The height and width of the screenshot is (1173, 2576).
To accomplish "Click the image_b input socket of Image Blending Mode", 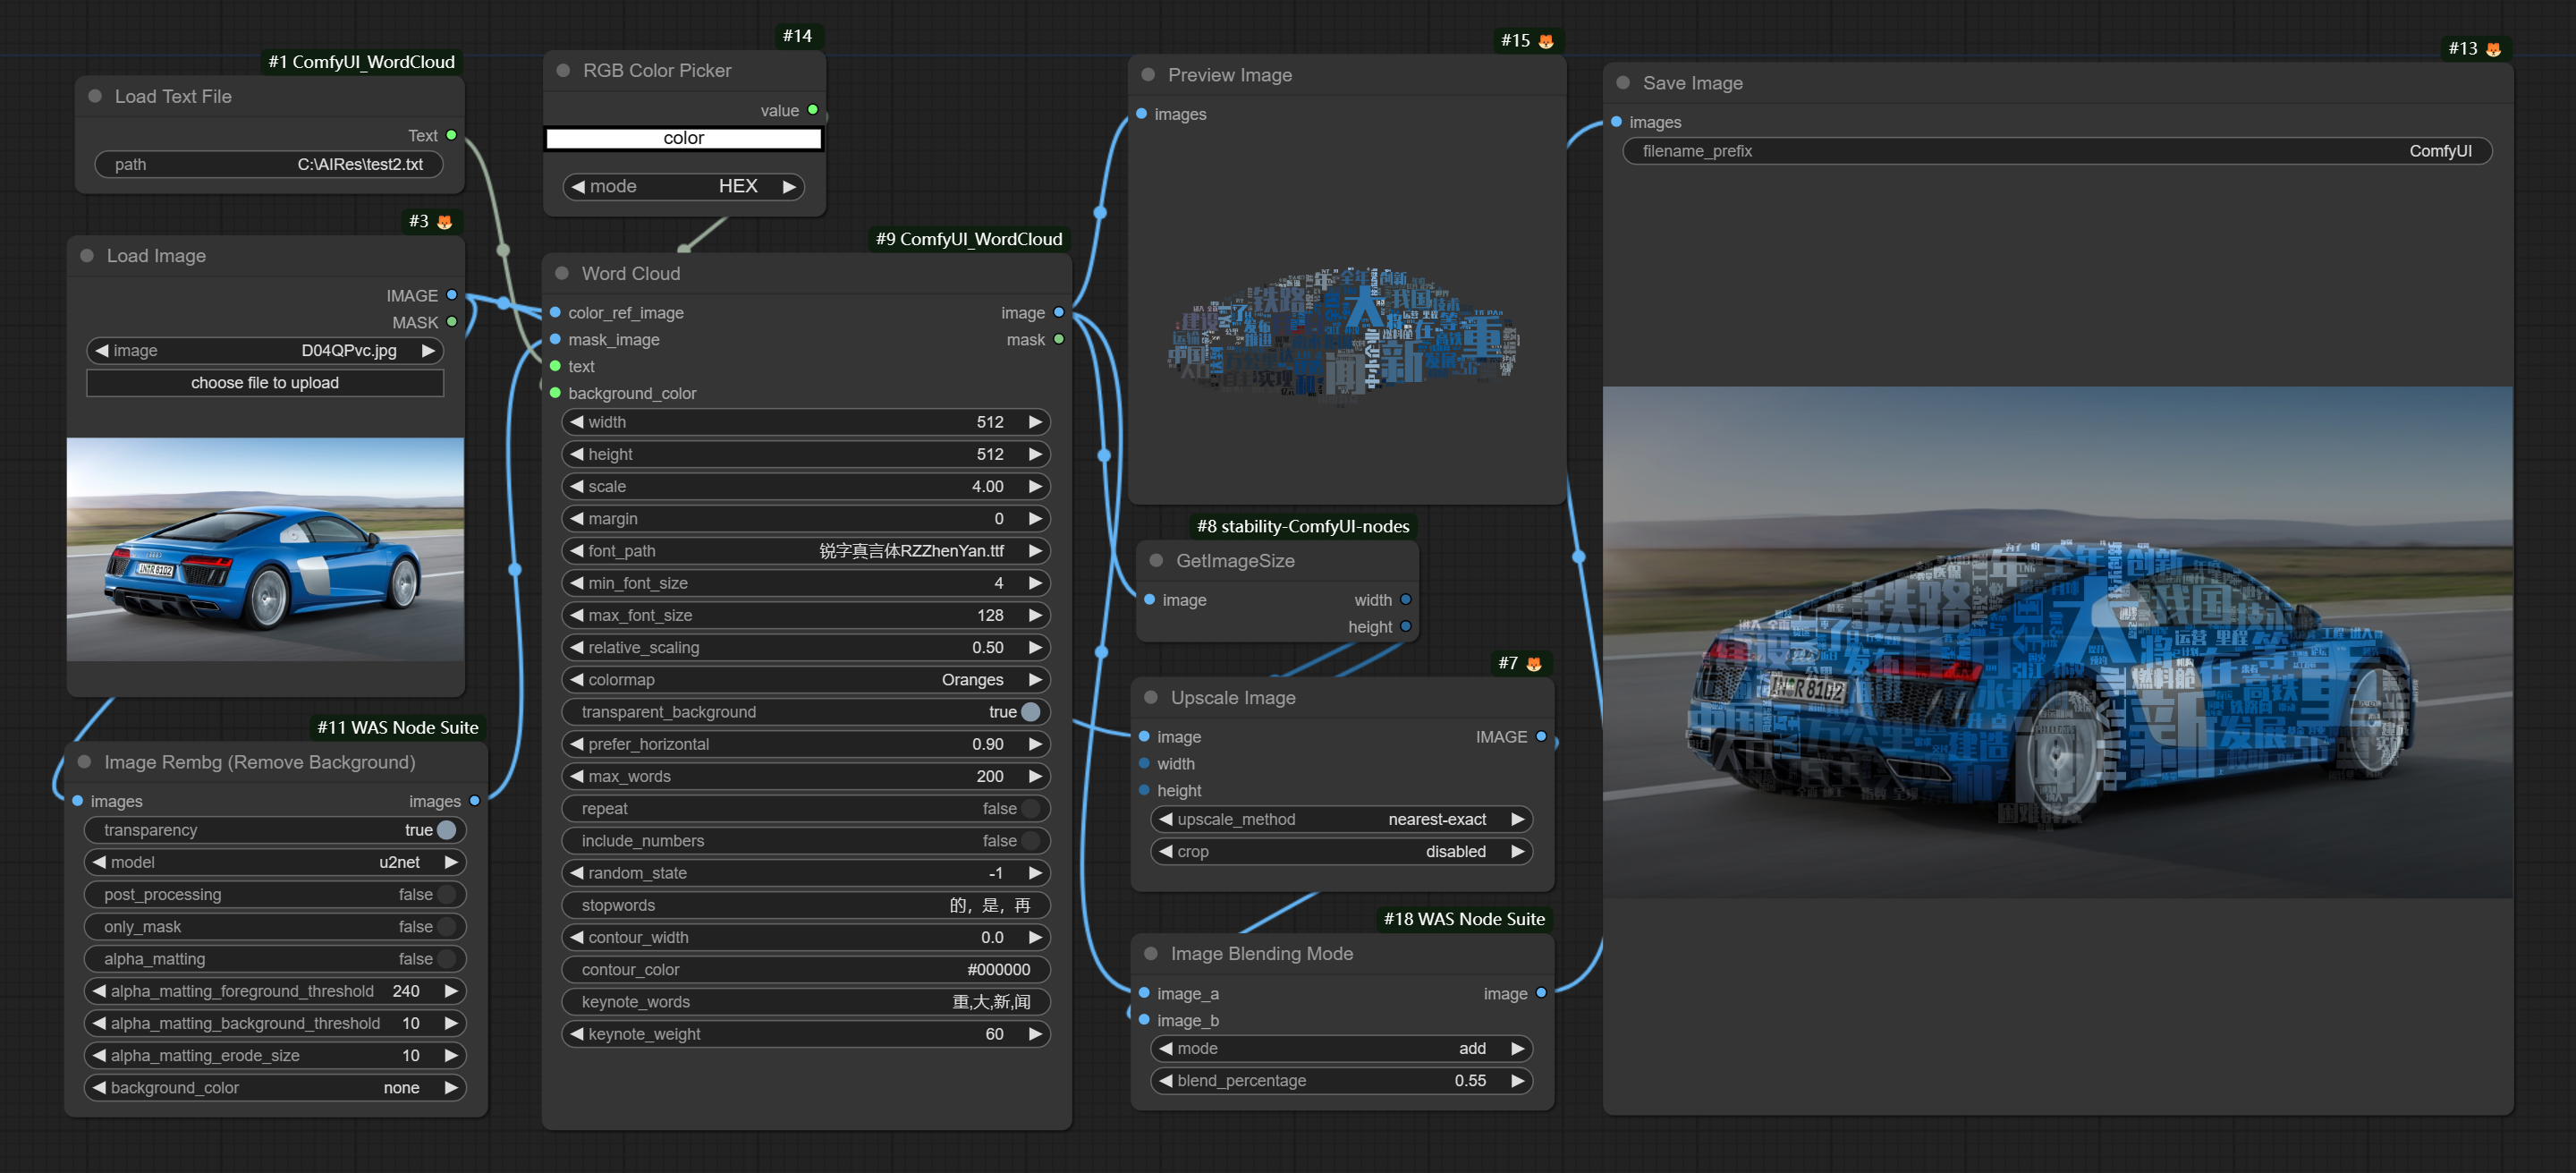I will pyautogui.click(x=1144, y=1019).
